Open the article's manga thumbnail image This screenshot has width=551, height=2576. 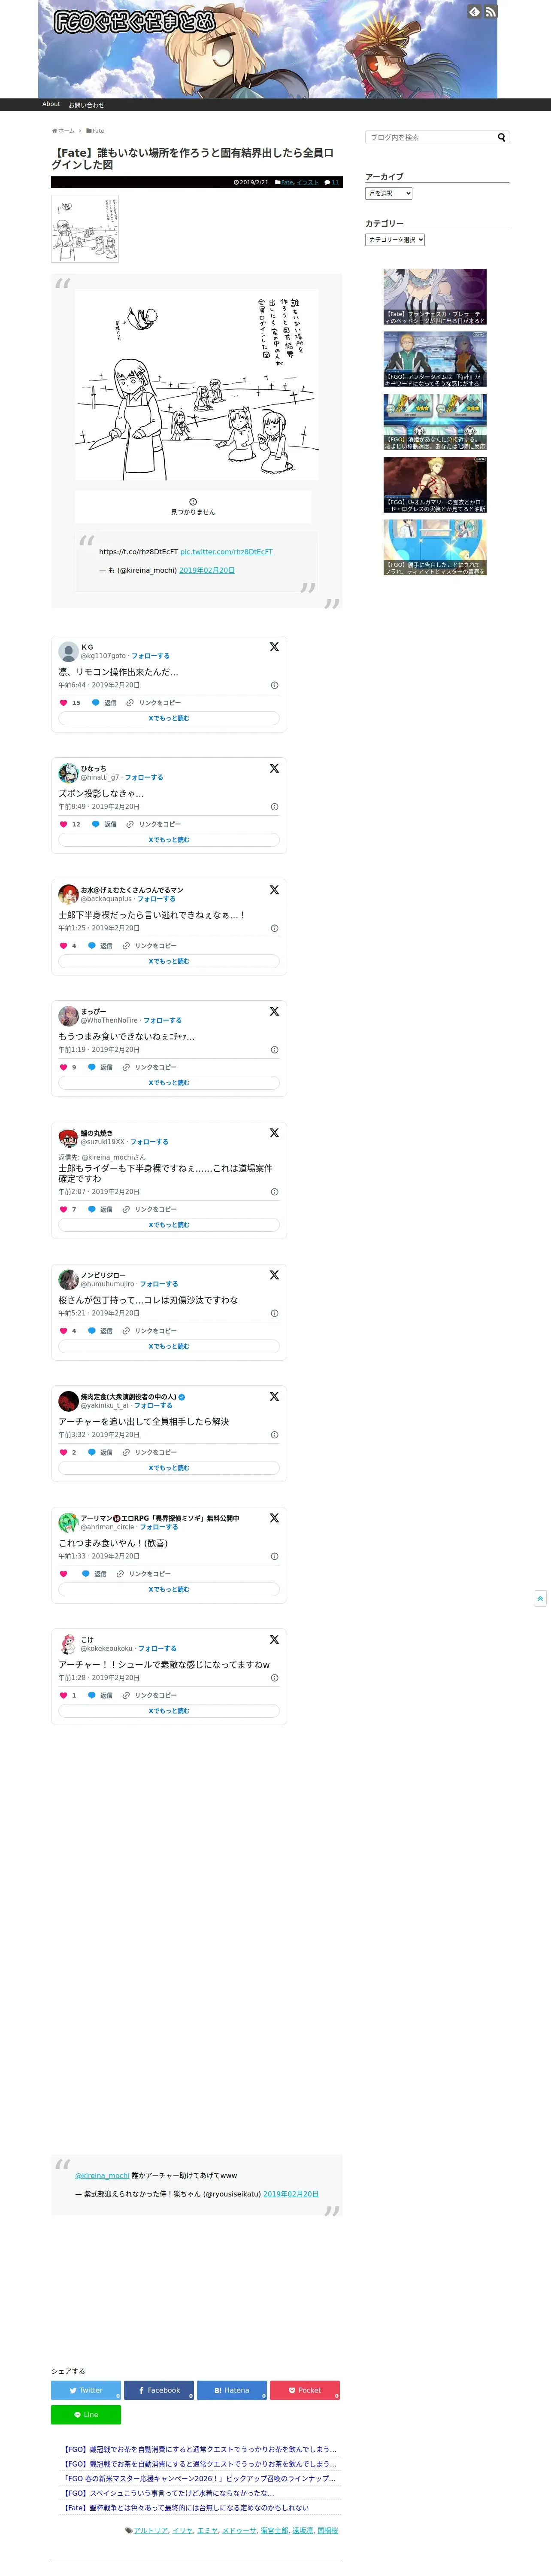tap(85, 229)
